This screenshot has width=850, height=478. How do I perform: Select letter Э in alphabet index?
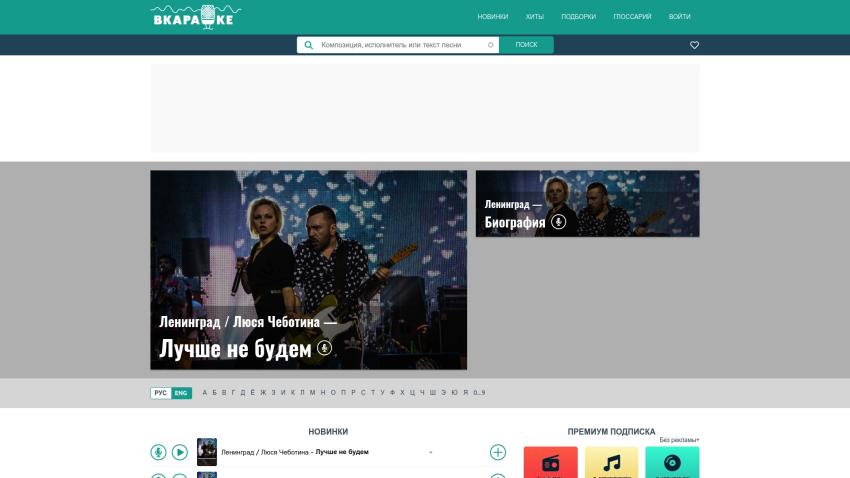point(443,393)
